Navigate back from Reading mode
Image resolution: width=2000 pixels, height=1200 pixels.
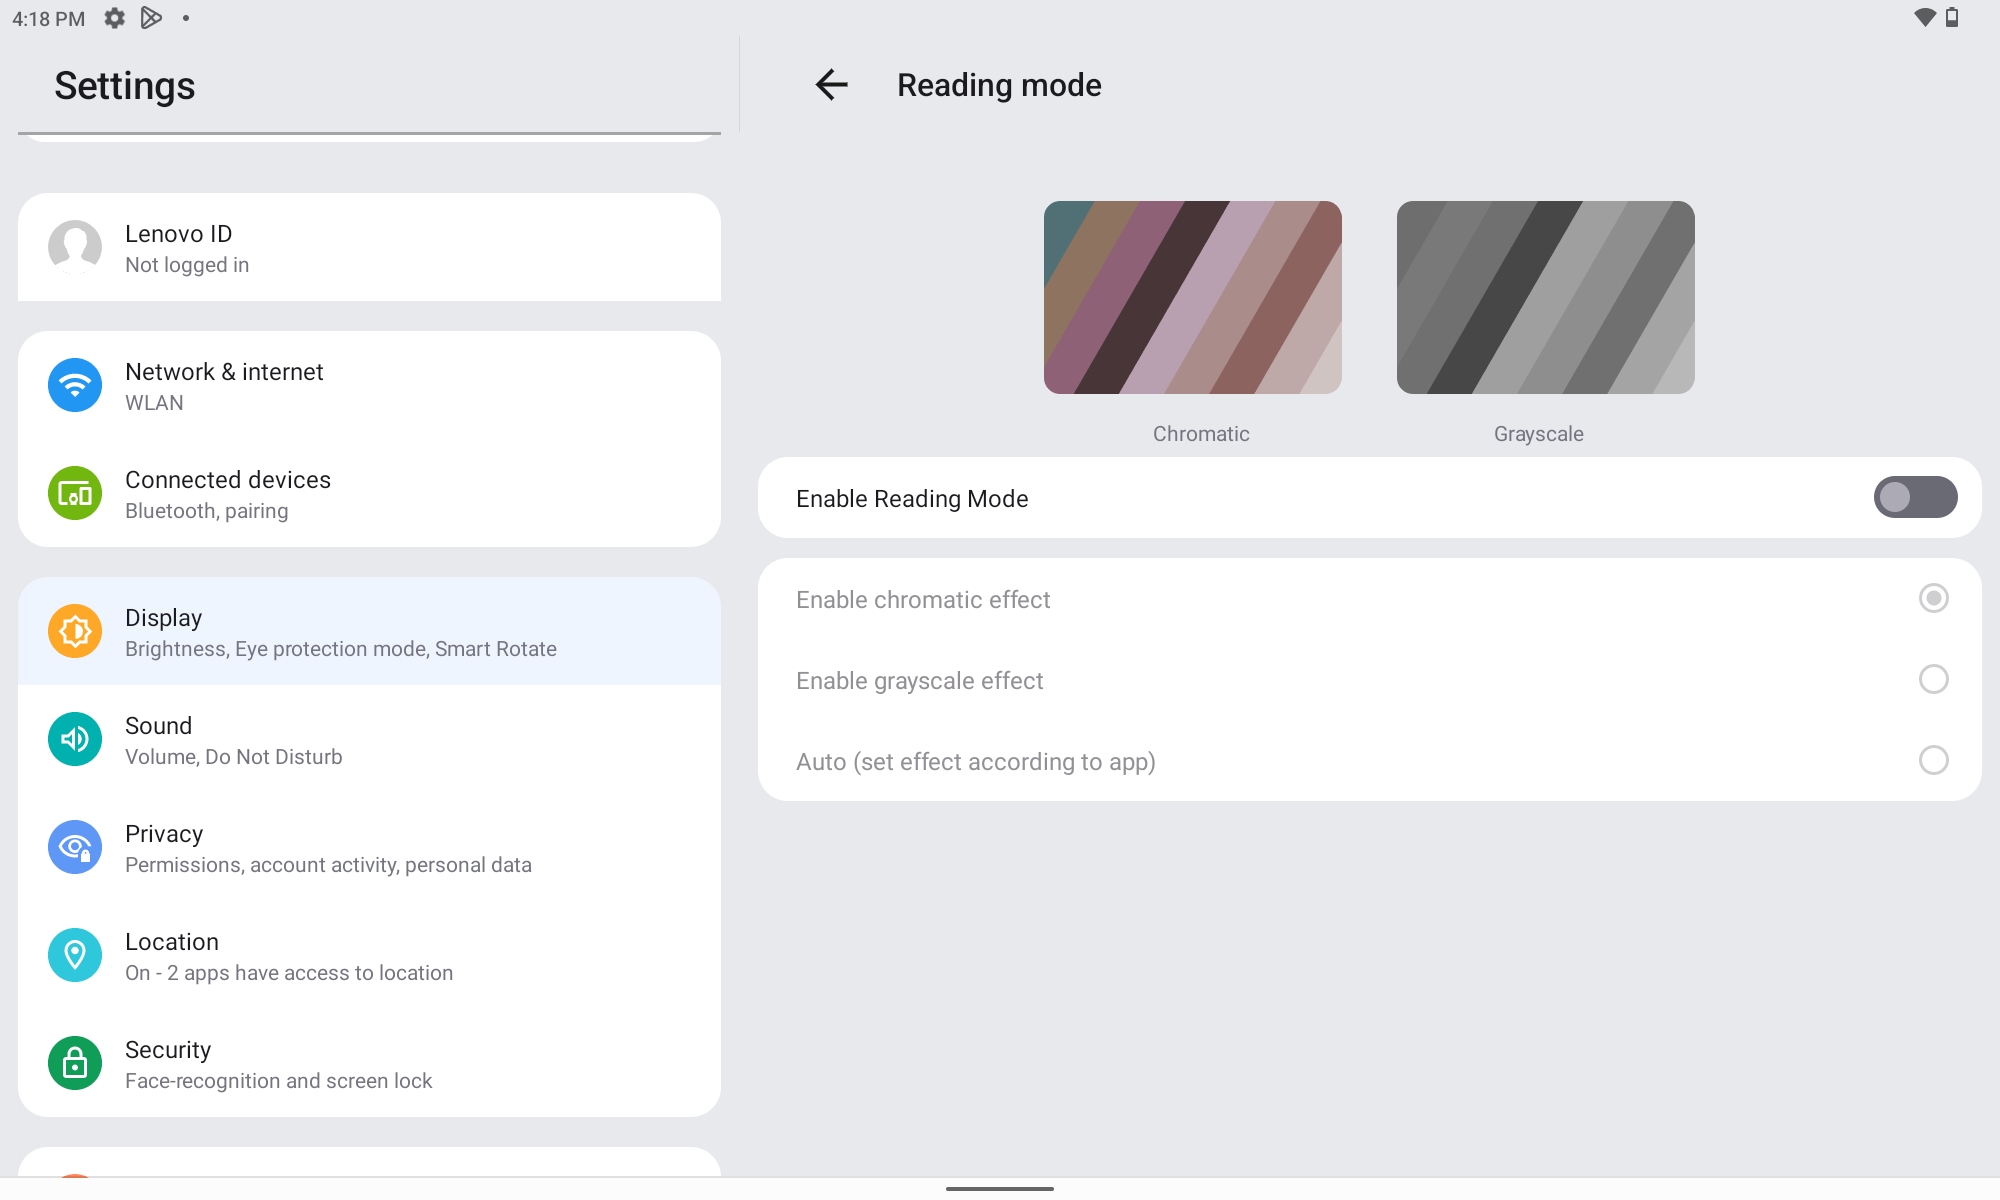[830, 84]
